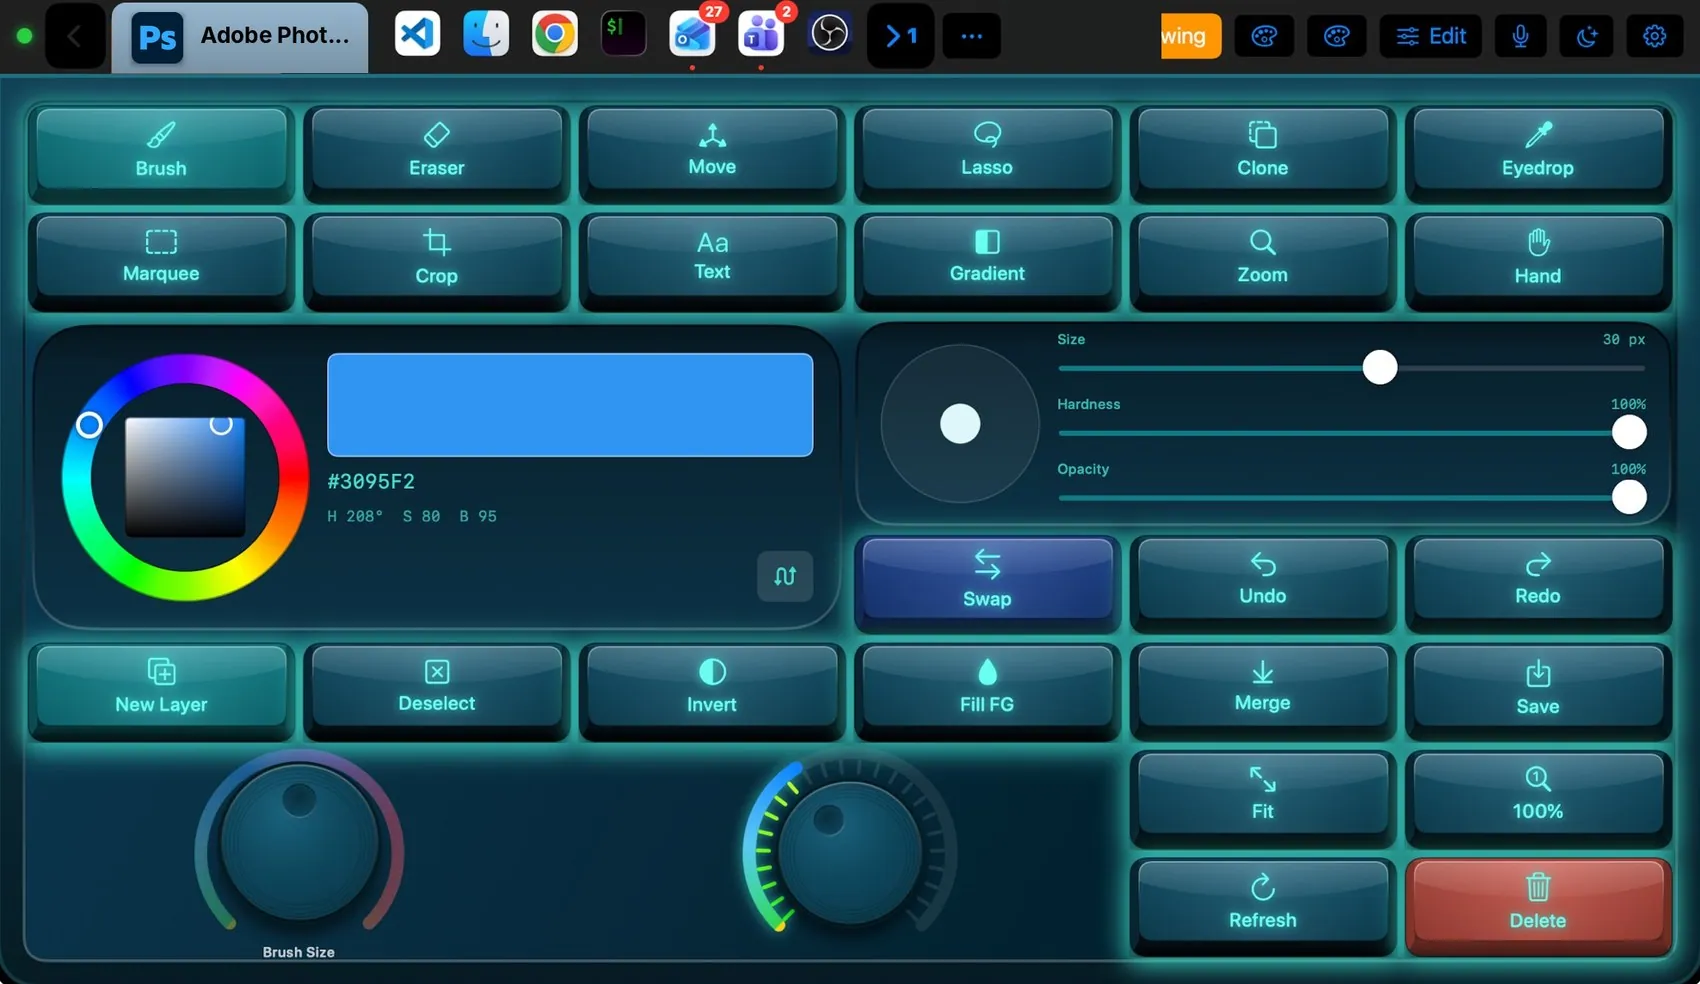Swap foreground and background colors
Viewport: 1700px width, 984px height.
[x=987, y=580]
